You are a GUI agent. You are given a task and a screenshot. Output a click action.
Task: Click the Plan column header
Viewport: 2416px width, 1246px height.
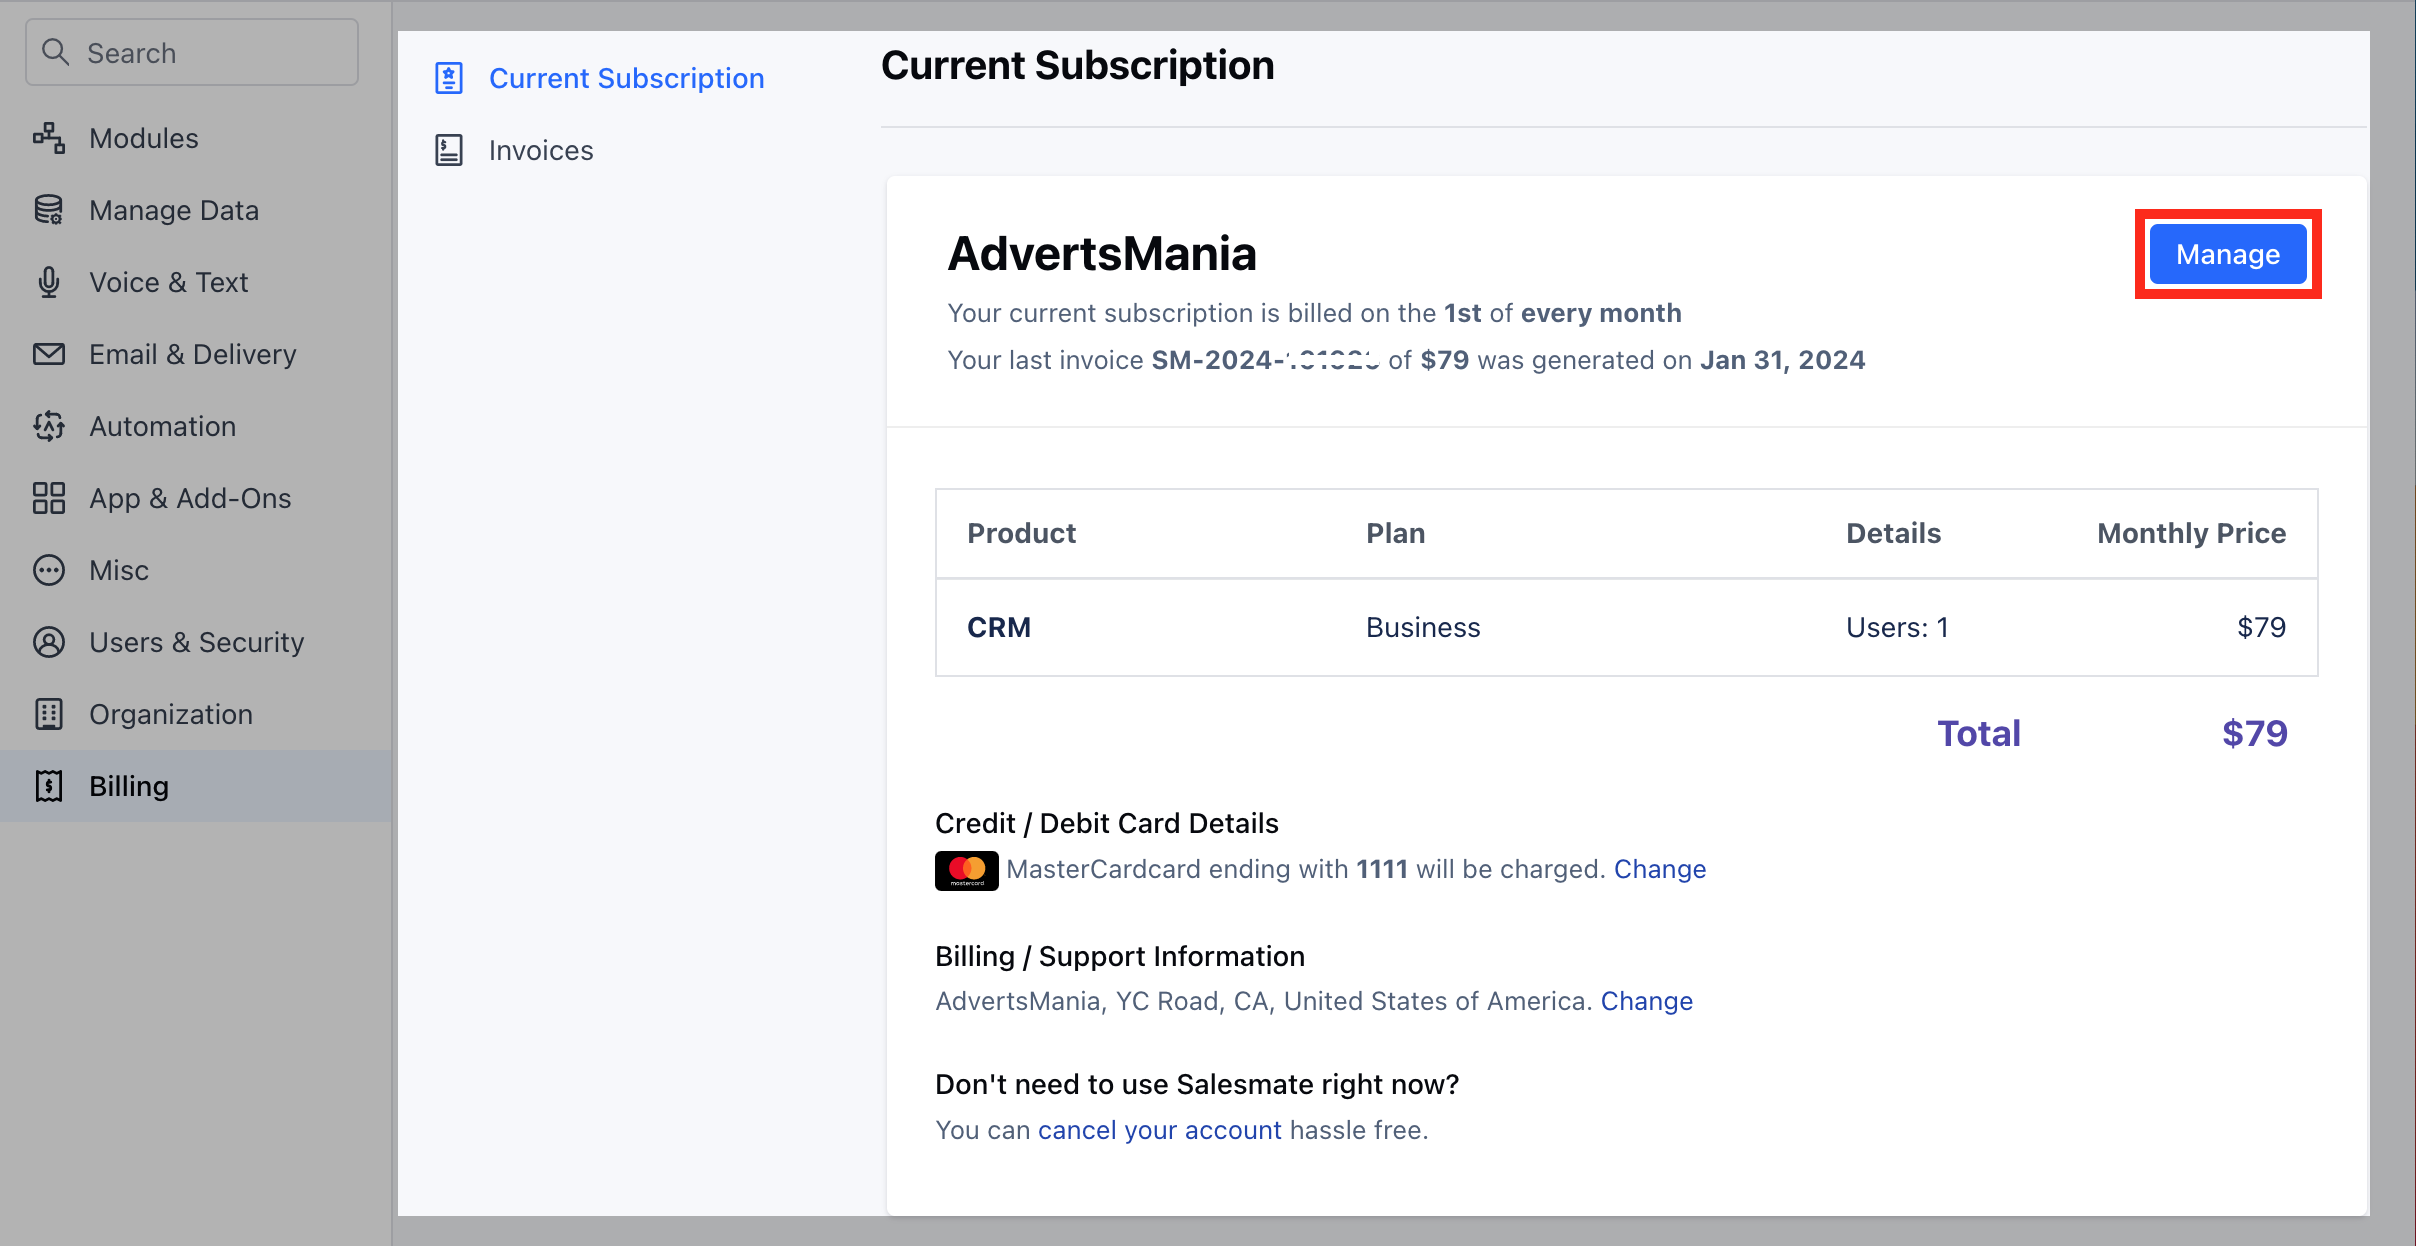pyautogui.click(x=1395, y=533)
